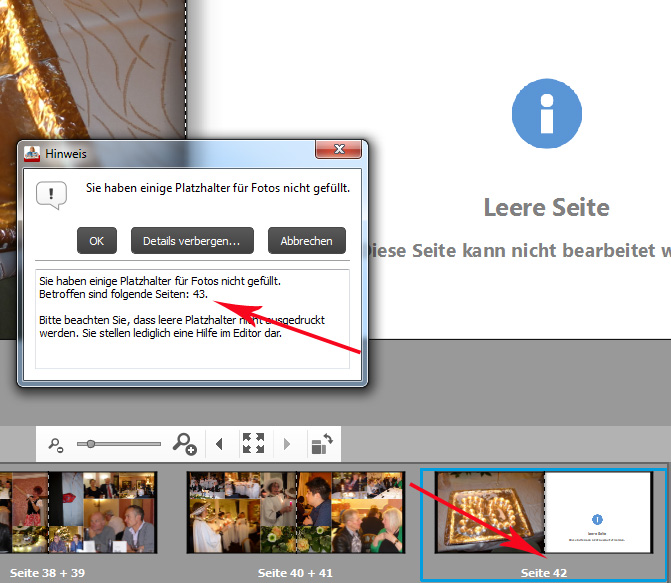Click the 'Seite 40 + 41' label

[x=295, y=573]
